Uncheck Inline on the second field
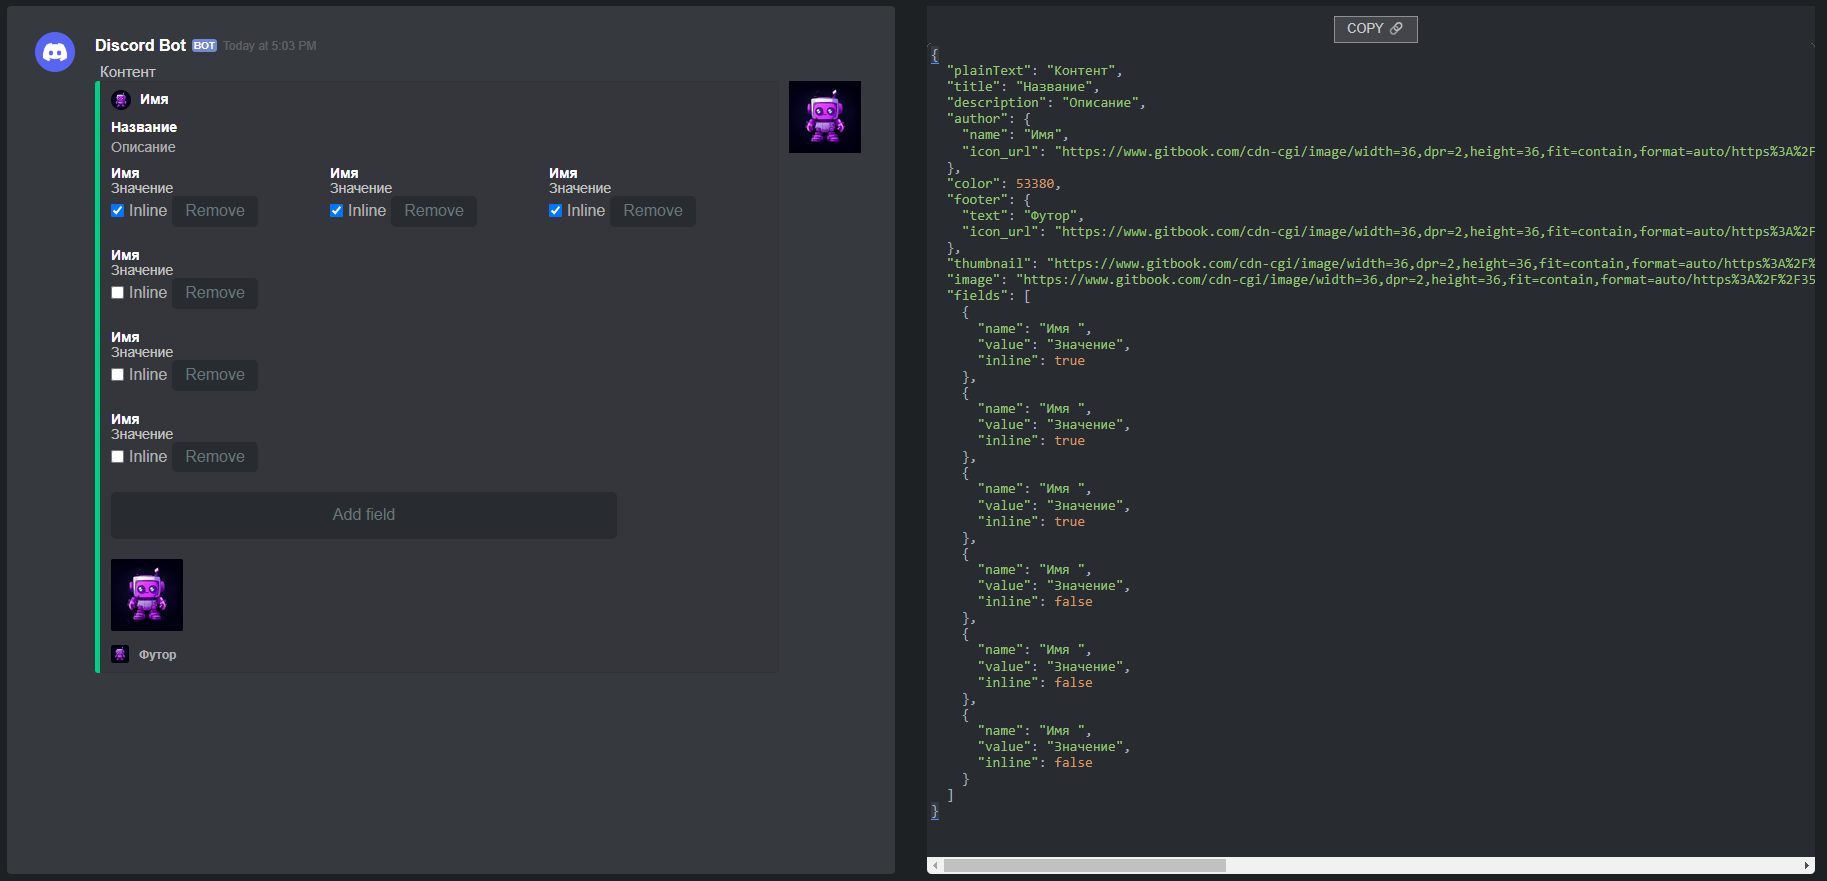 coord(337,211)
